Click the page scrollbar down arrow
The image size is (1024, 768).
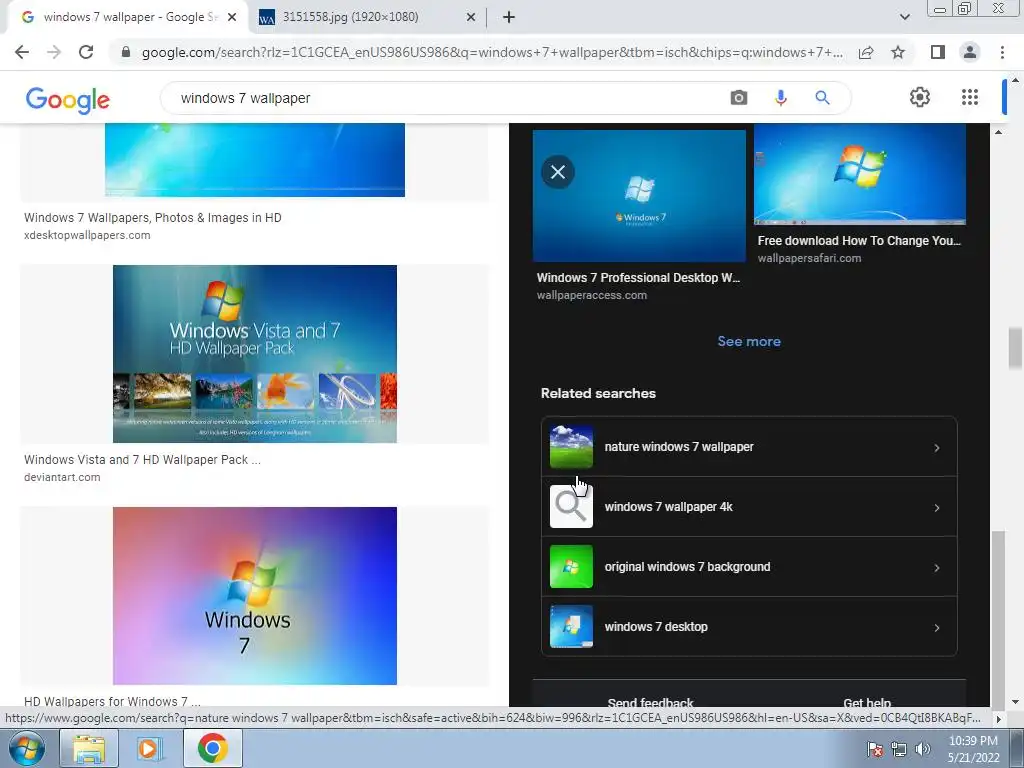point(1015,702)
